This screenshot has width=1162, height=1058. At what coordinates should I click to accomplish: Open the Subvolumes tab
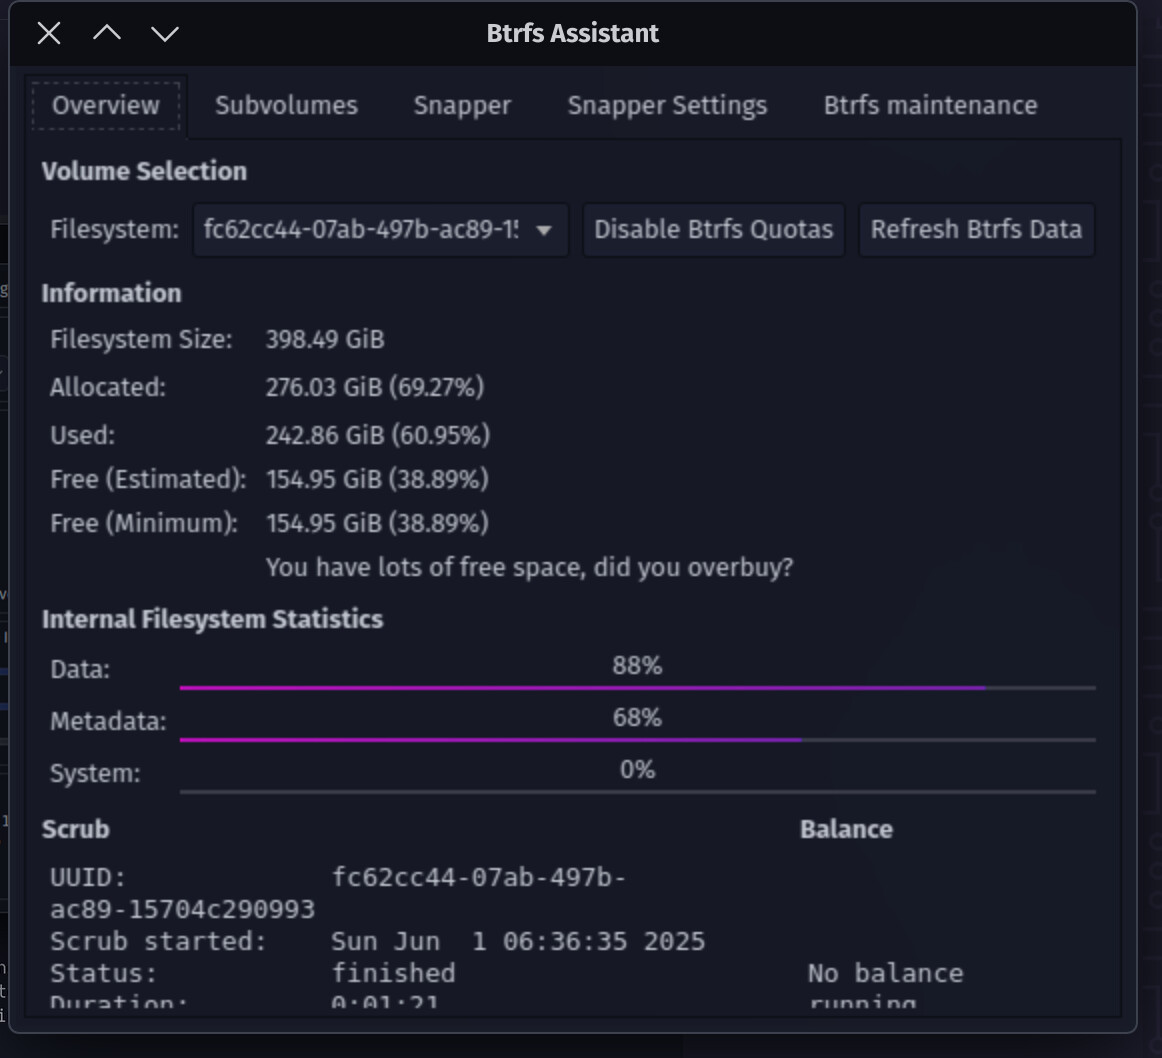(x=286, y=106)
